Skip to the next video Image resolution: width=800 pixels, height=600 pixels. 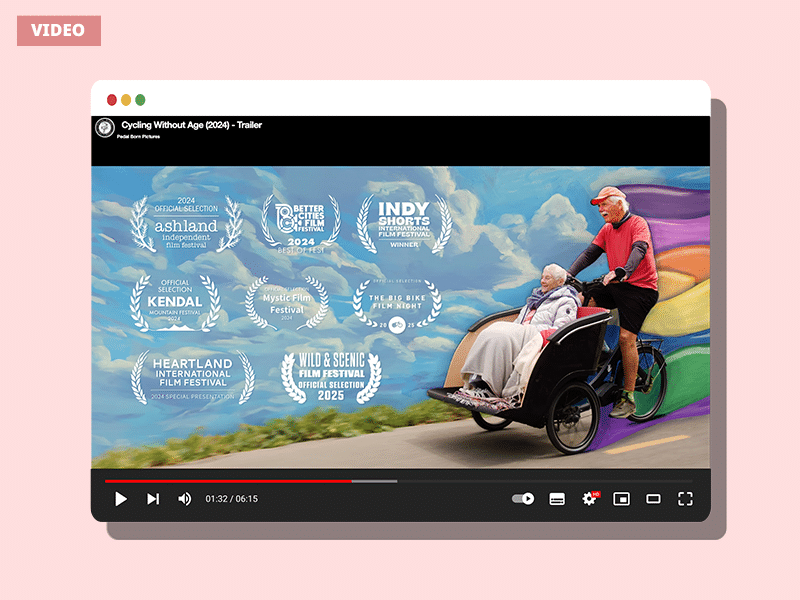click(x=153, y=498)
